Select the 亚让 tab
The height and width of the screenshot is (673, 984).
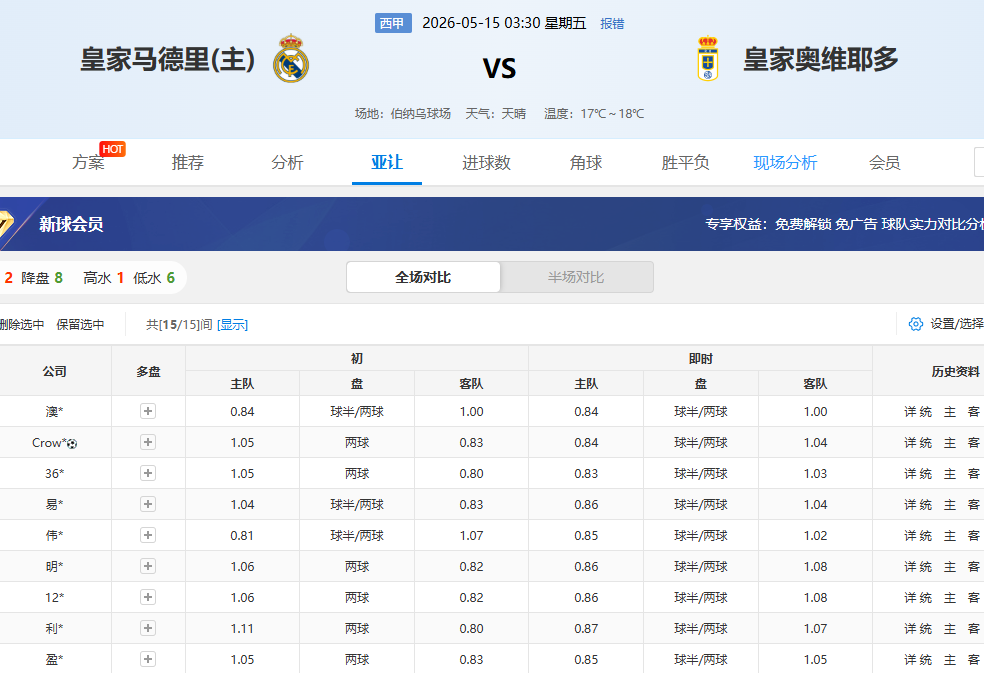[x=387, y=163]
